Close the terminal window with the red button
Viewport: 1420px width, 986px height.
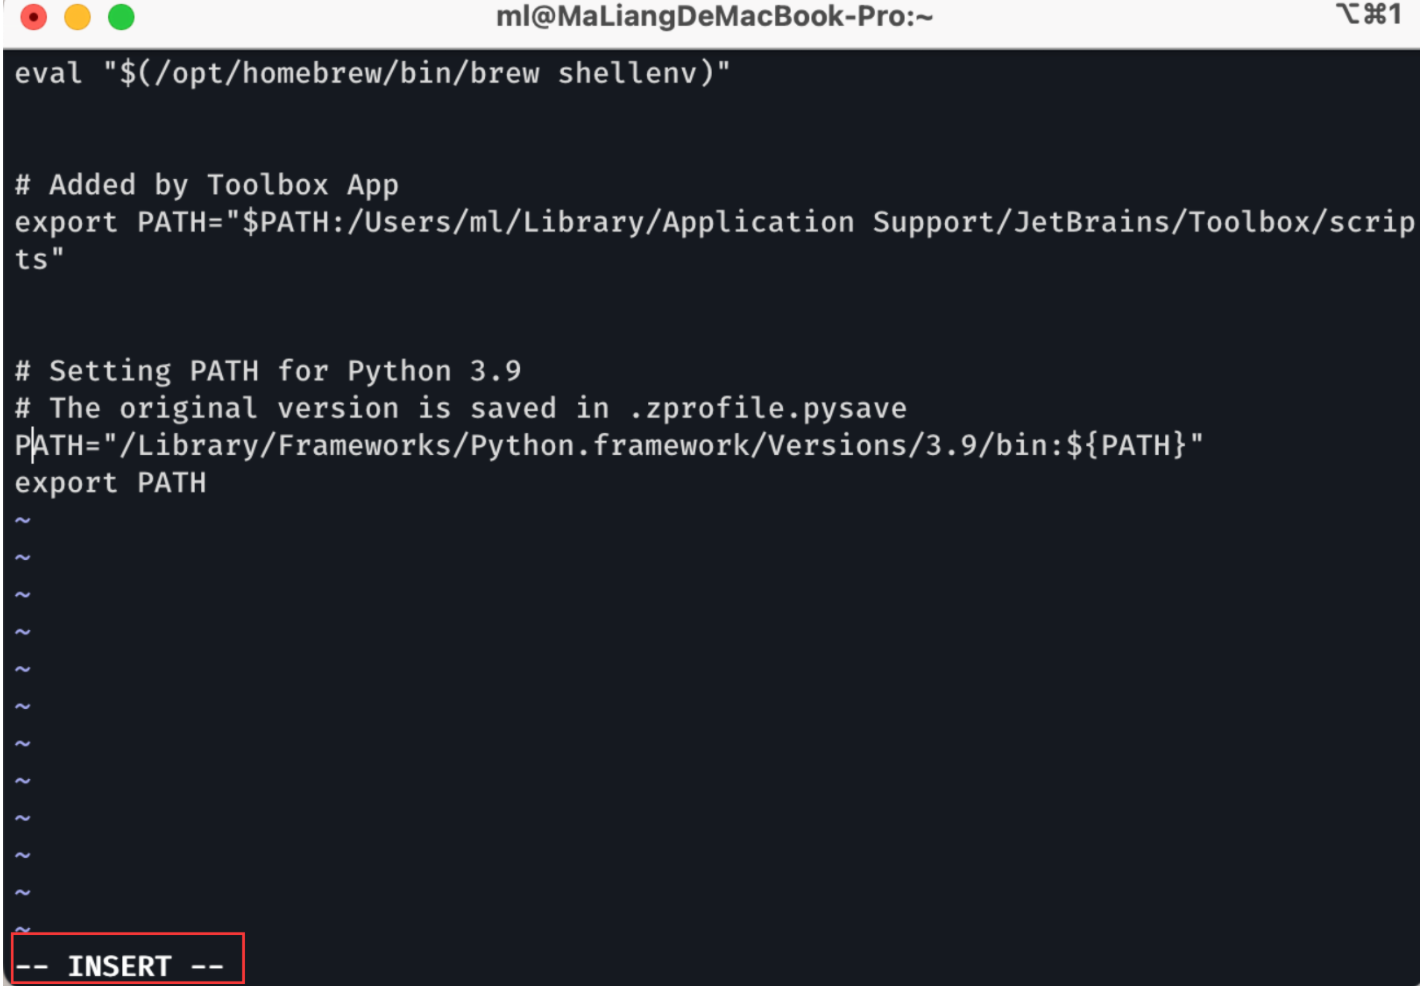[34, 17]
